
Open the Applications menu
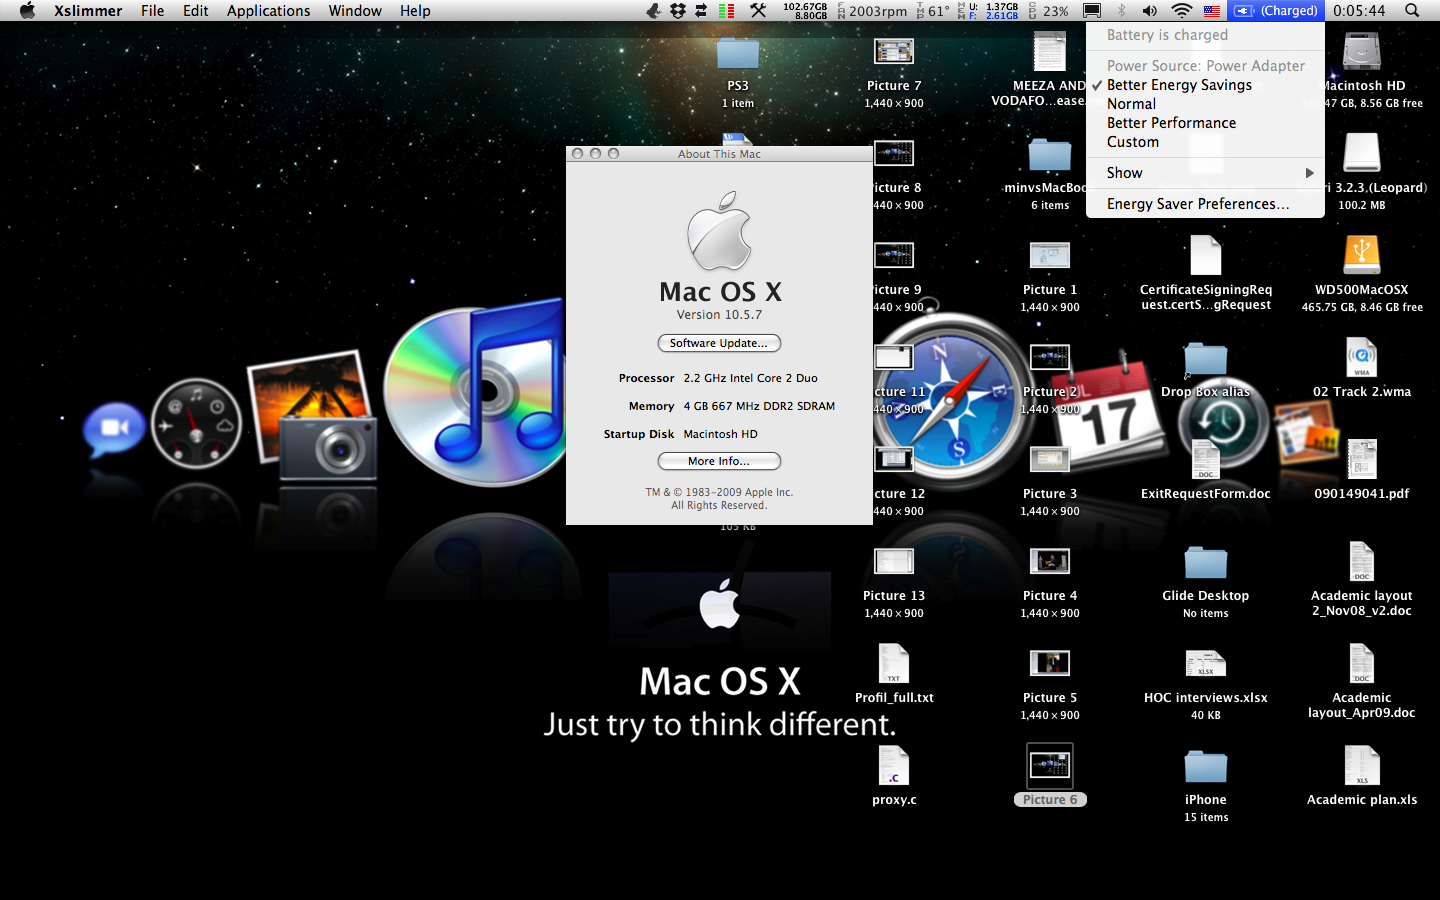coord(268,11)
